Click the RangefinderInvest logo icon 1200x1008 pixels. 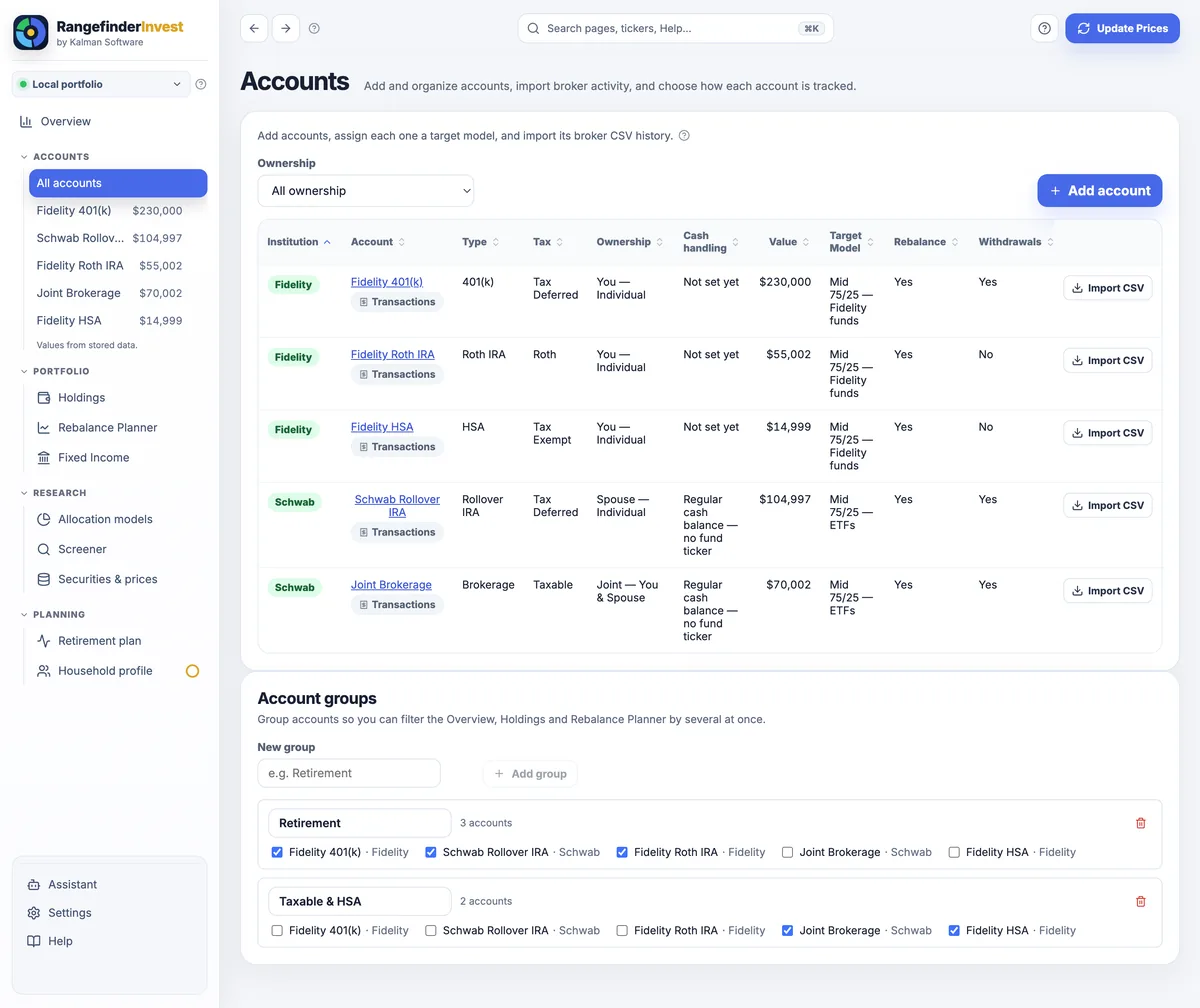click(31, 33)
